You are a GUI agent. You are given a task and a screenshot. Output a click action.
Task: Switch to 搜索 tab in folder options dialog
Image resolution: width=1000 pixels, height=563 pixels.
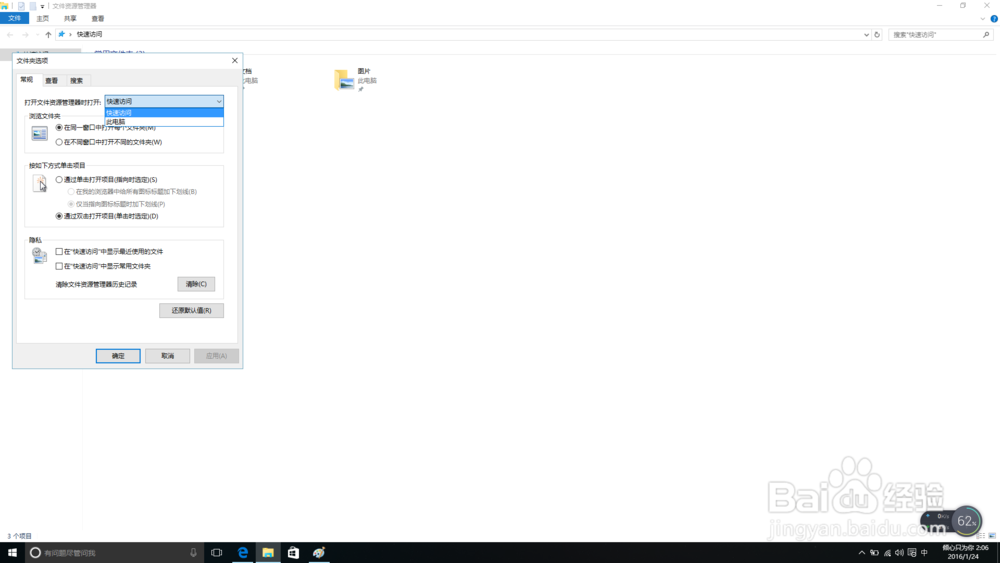pyautogui.click(x=77, y=80)
